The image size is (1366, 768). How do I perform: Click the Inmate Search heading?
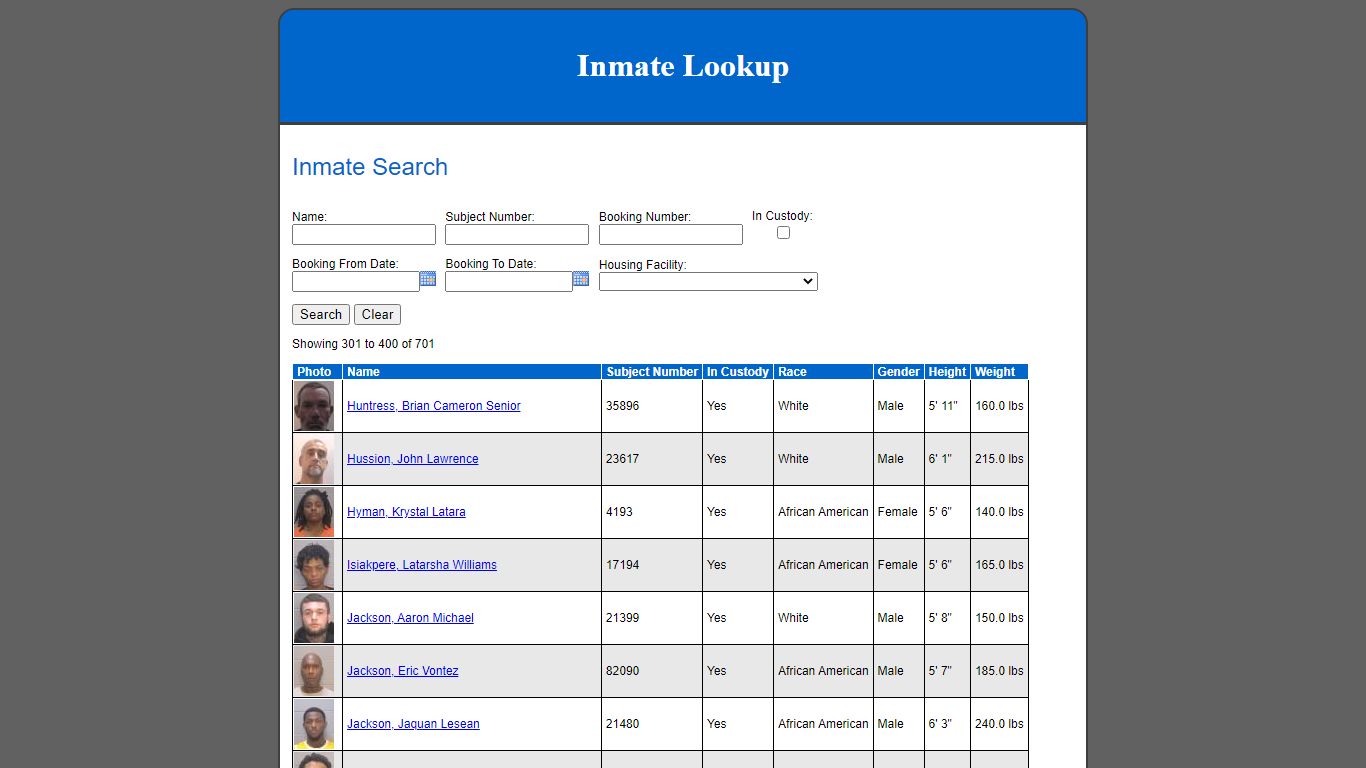coord(370,167)
